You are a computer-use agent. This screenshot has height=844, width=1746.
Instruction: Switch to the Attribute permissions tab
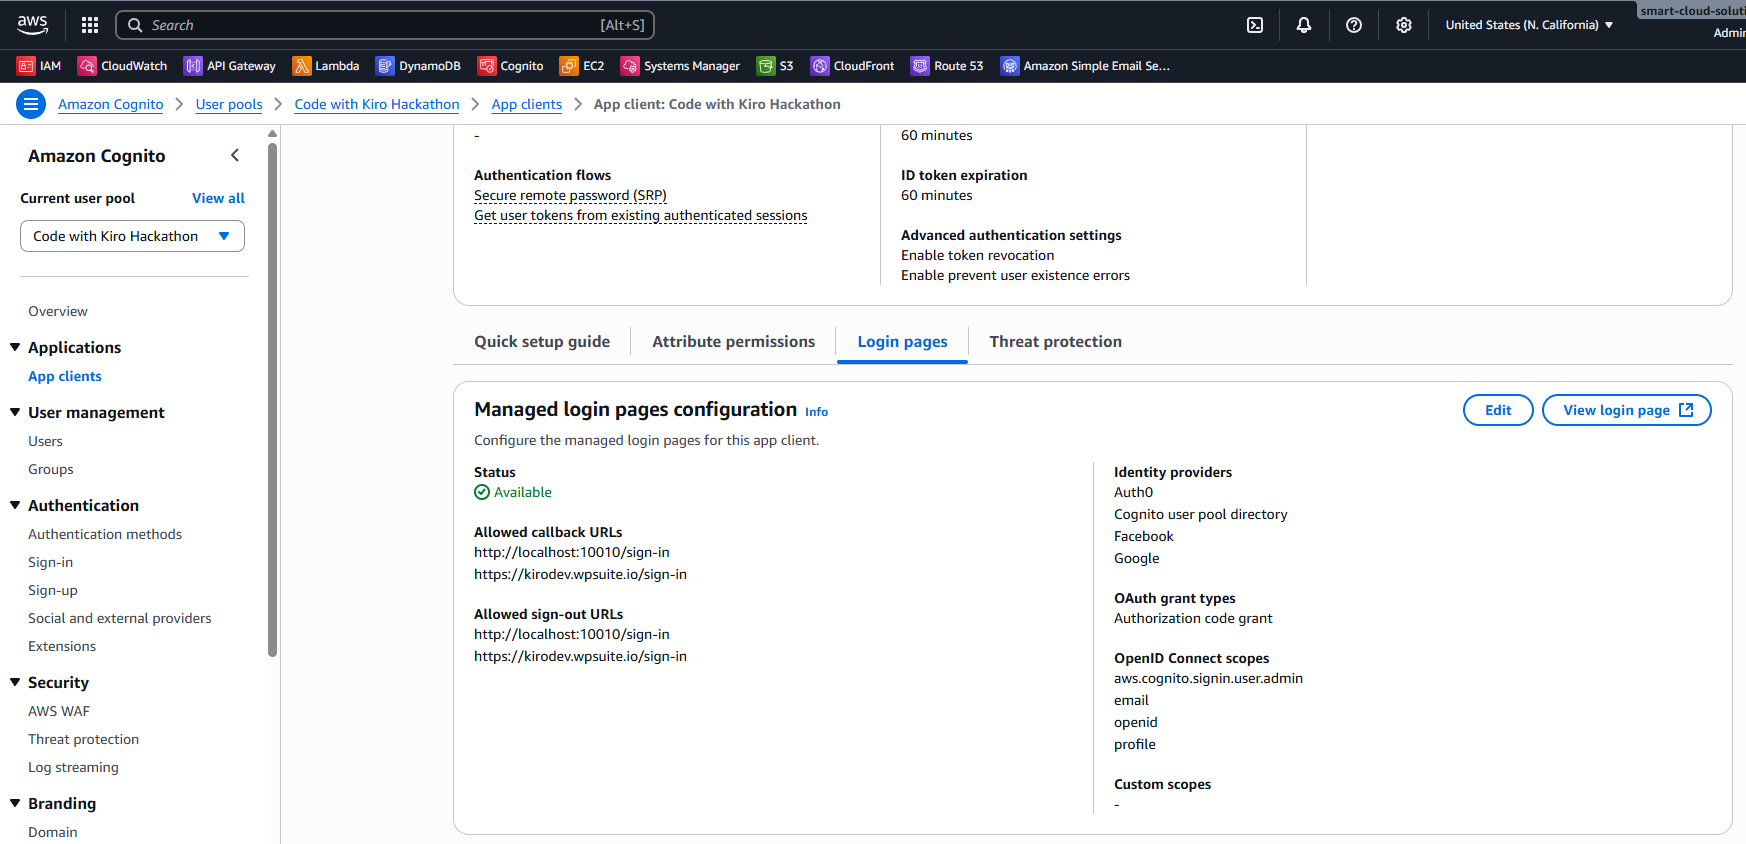[x=734, y=341]
